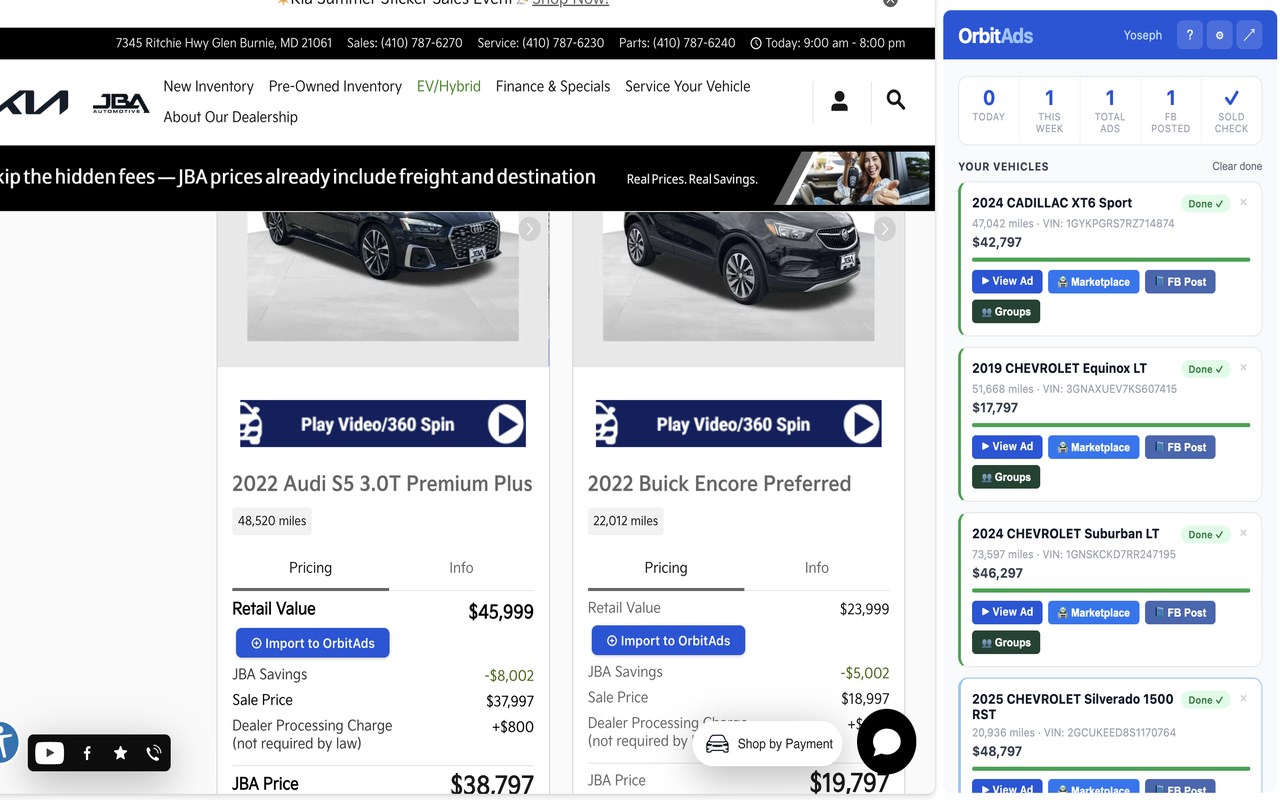Call the Sales number (410) 787-6270
The image size is (1280, 800).
click(405, 43)
